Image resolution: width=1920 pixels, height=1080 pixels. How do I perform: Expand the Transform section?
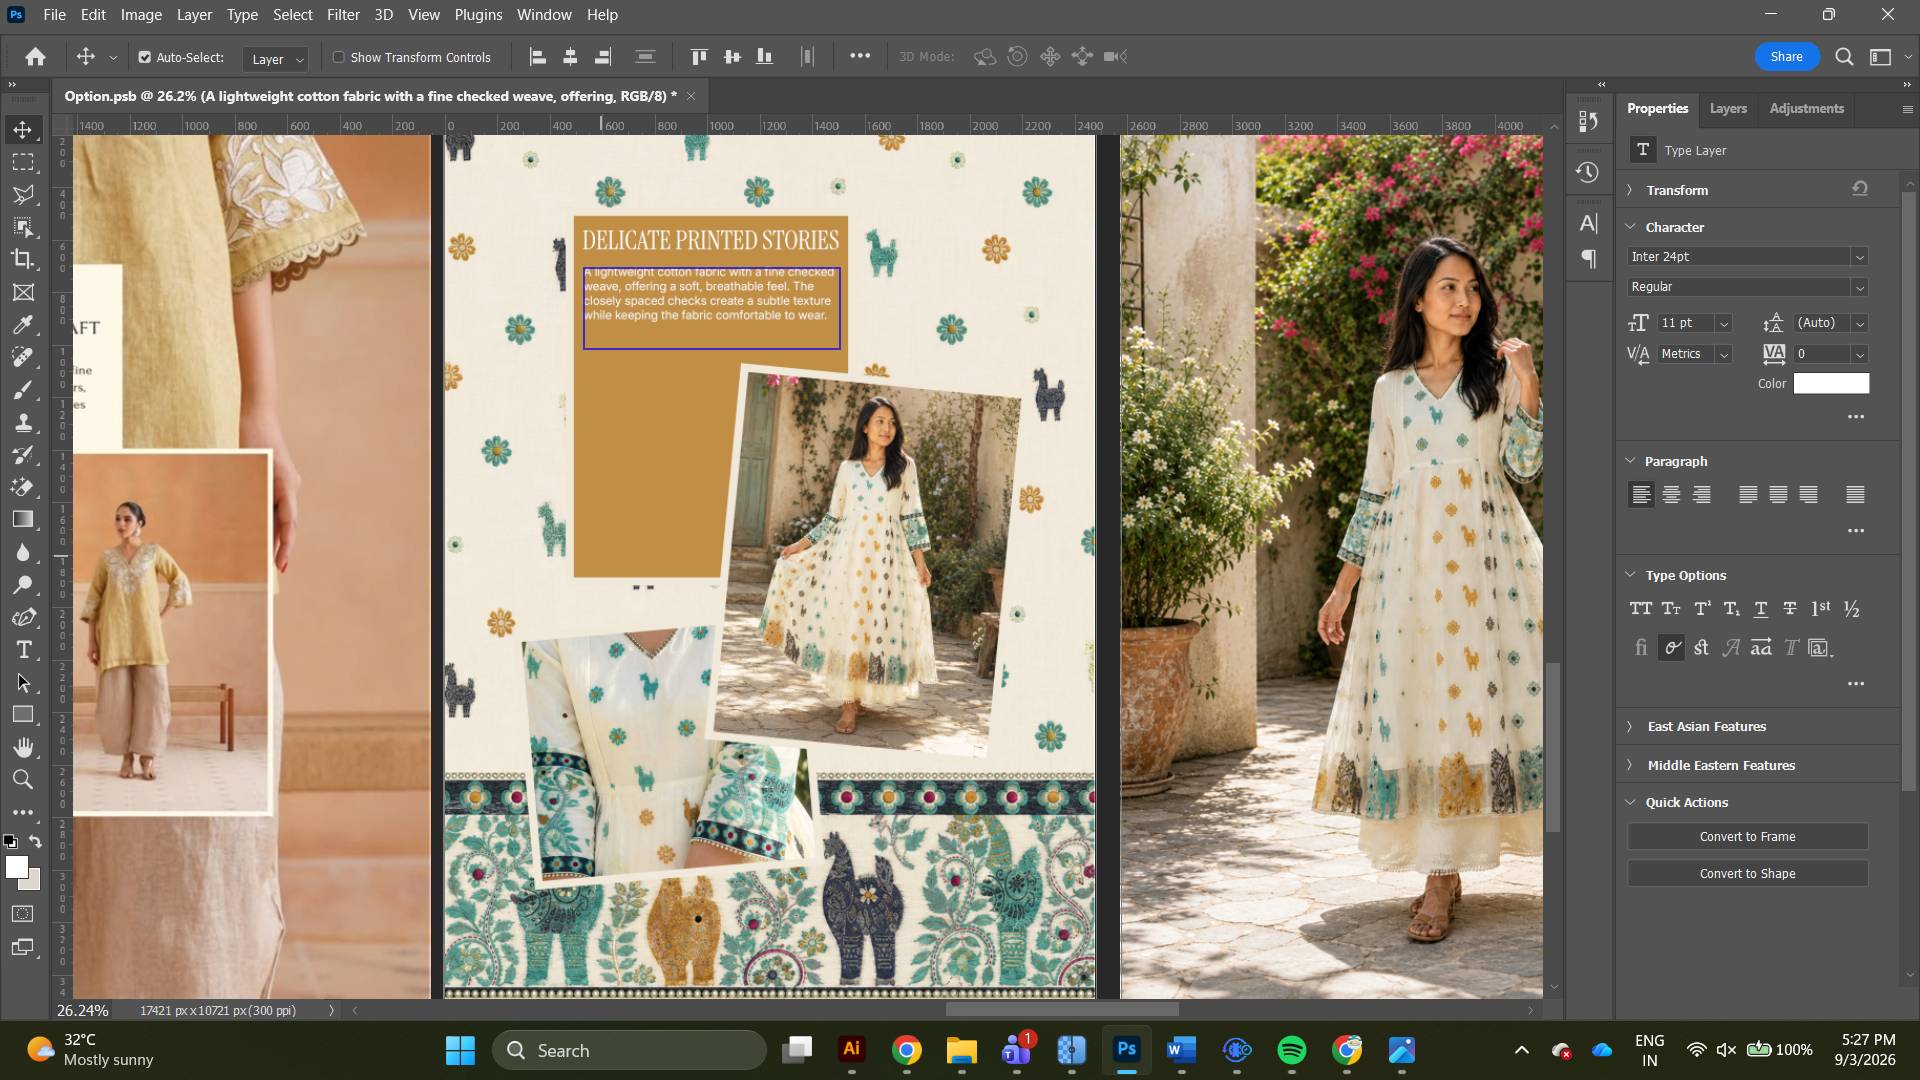pos(1677,190)
